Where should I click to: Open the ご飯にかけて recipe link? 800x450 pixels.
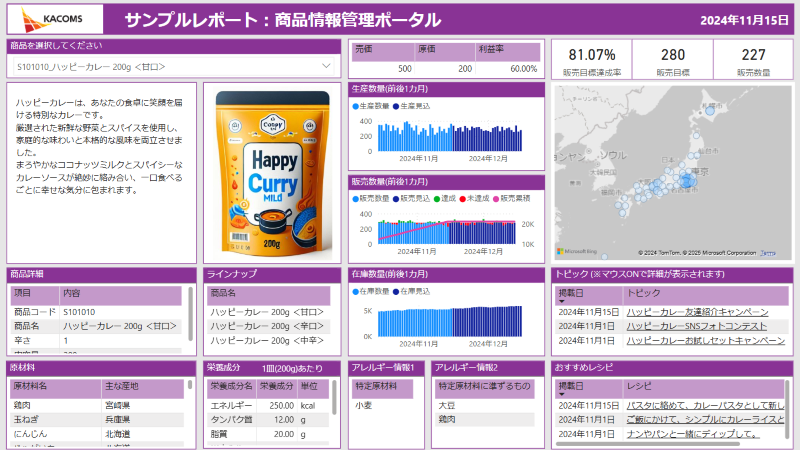point(705,419)
